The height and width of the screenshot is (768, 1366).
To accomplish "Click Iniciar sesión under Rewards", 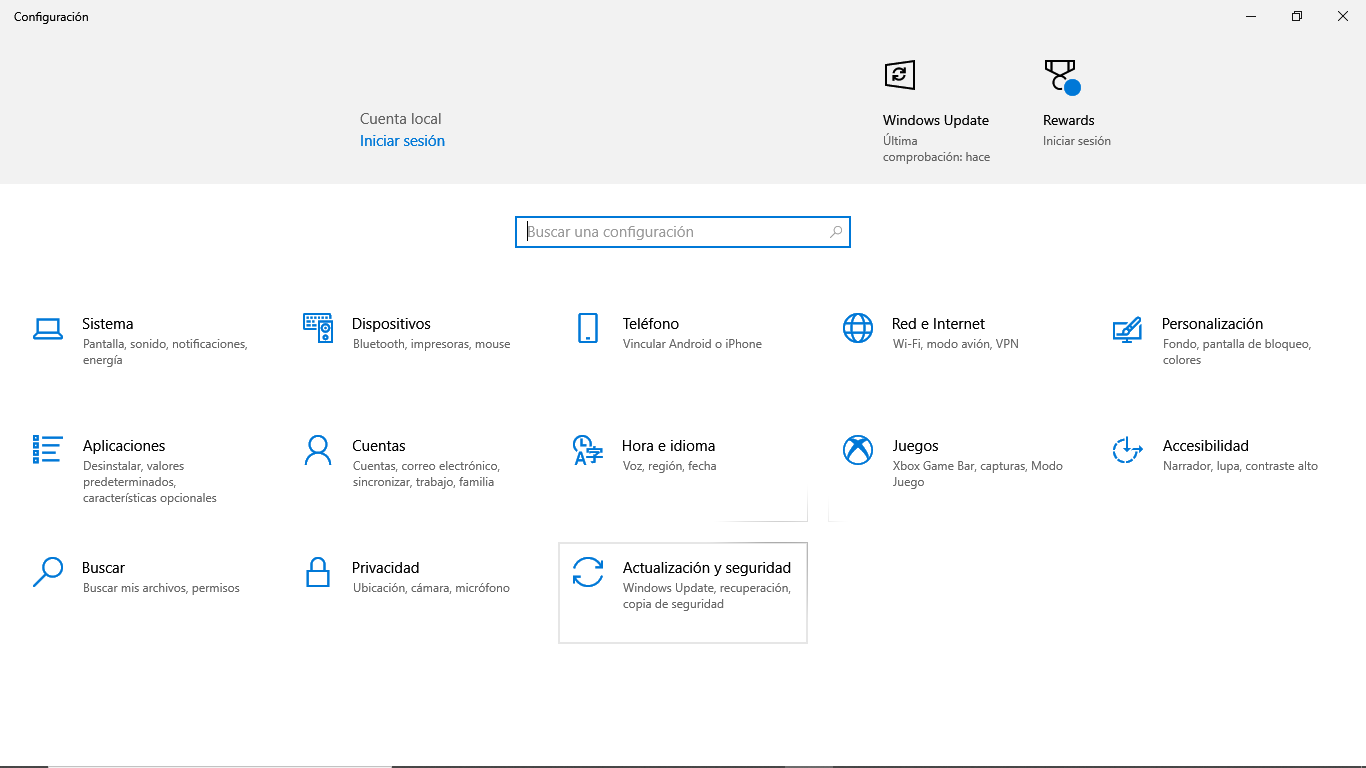I will (1077, 141).
